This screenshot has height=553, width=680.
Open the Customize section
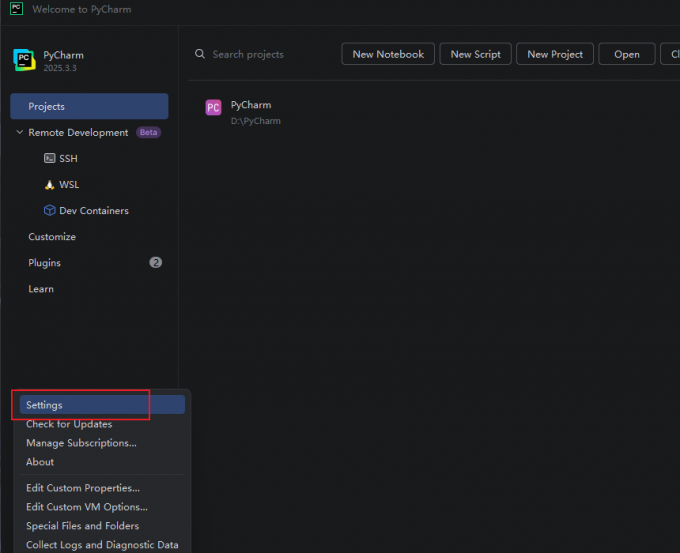coord(52,237)
